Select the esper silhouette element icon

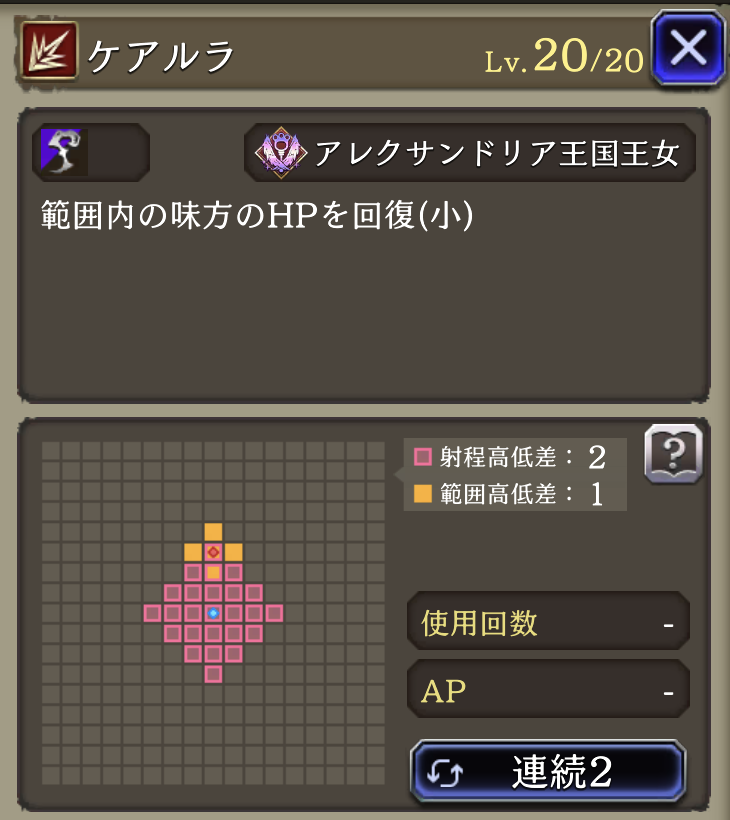(64, 152)
